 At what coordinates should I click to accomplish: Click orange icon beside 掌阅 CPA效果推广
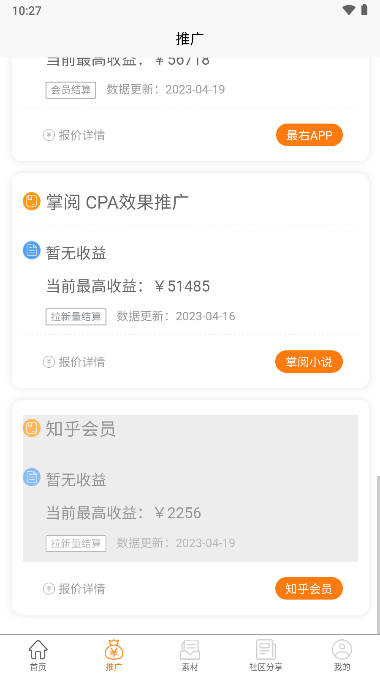coord(32,202)
